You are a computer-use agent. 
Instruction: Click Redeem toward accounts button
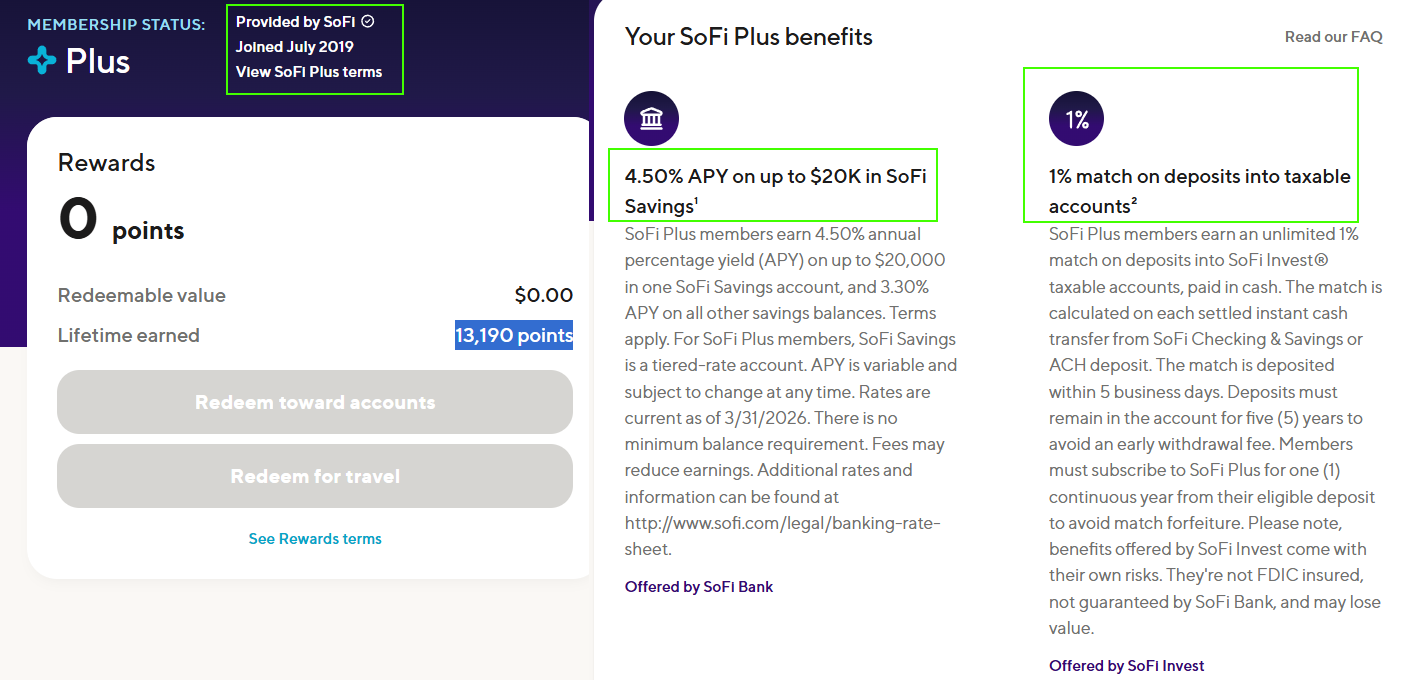tap(315, 402)
